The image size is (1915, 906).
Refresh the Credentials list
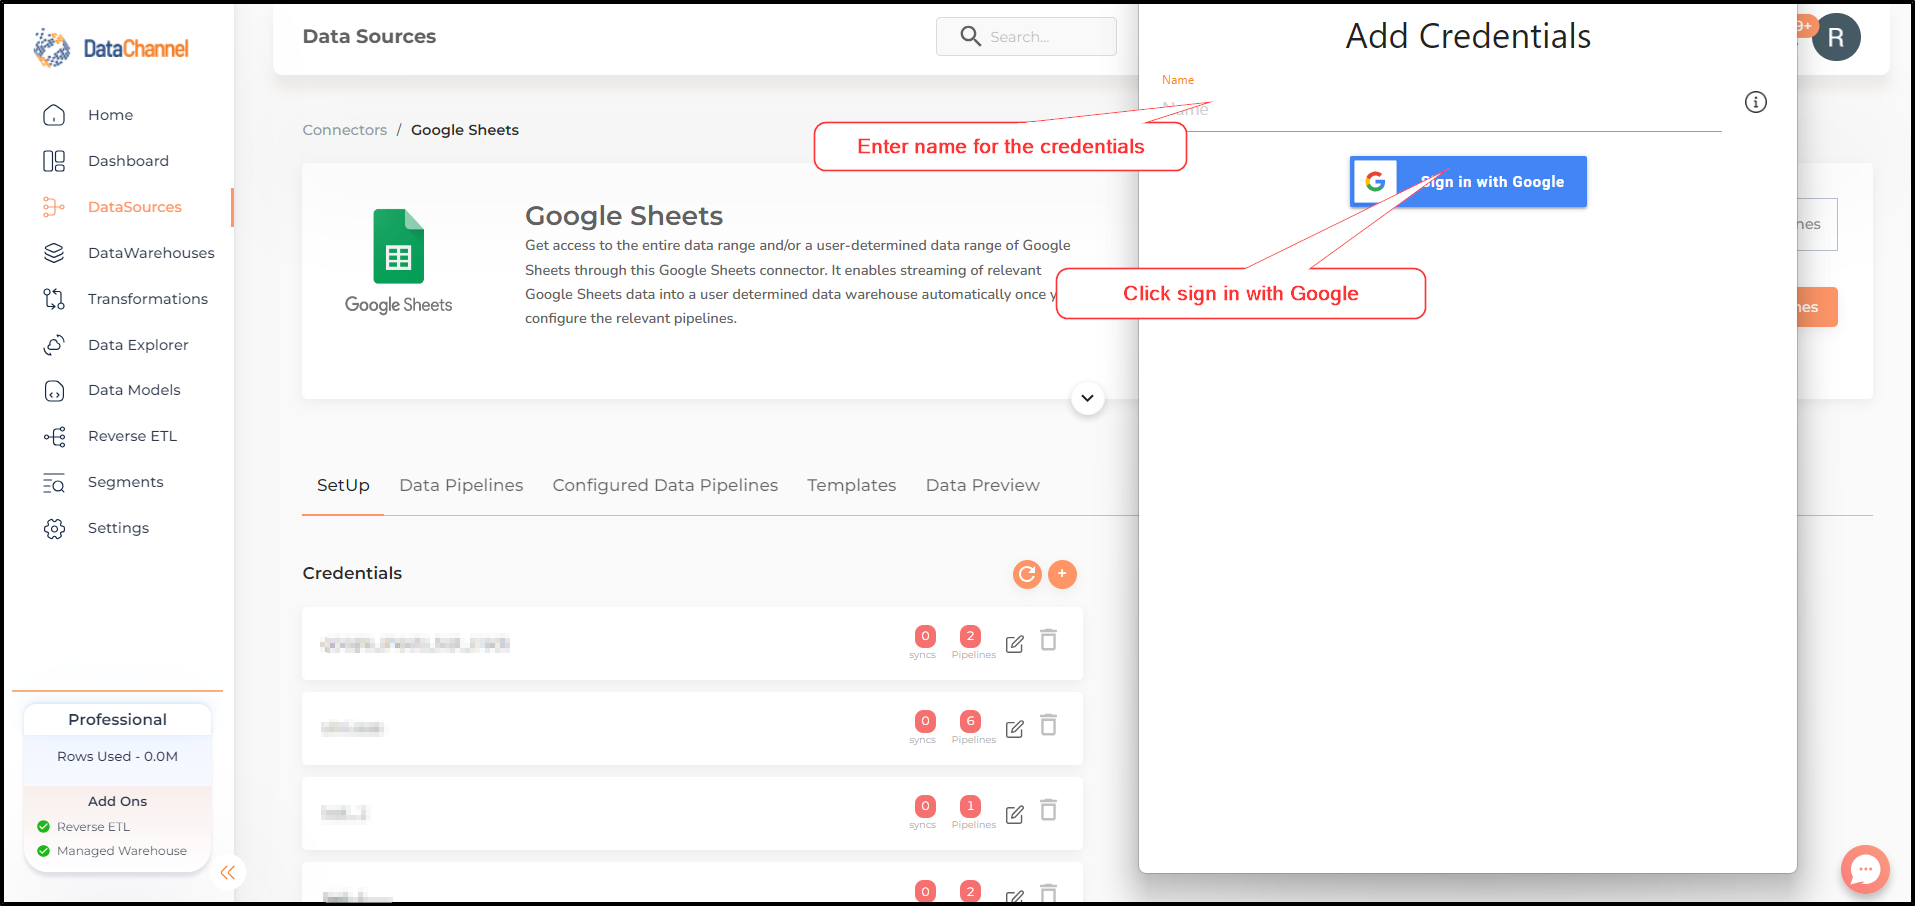1027,574
